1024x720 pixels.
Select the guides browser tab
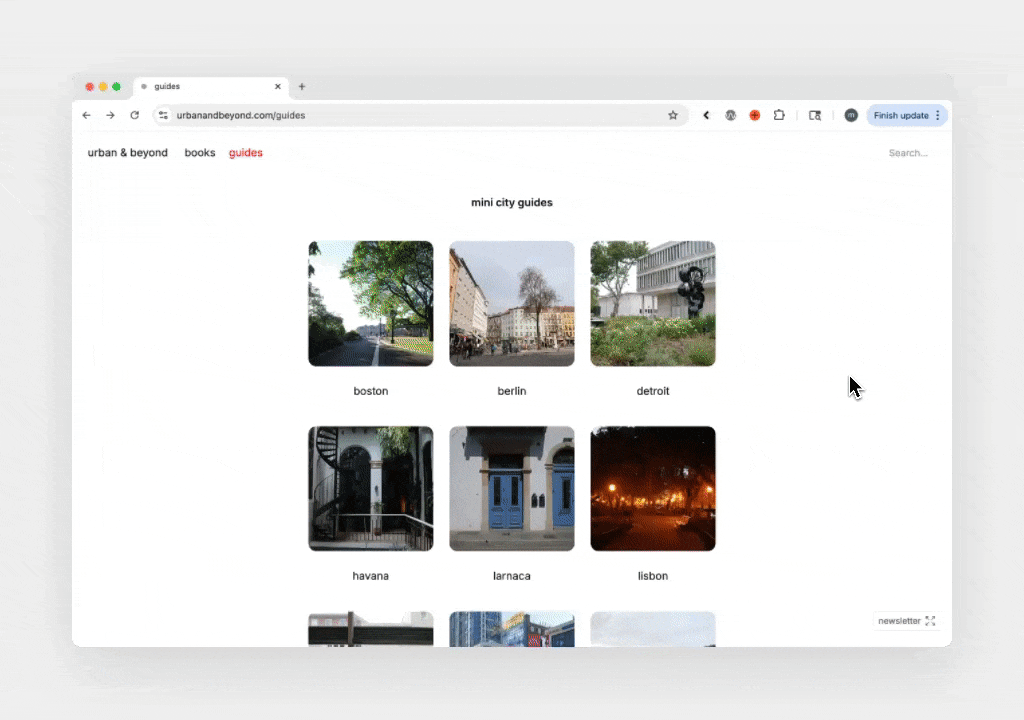click(200, 87)
